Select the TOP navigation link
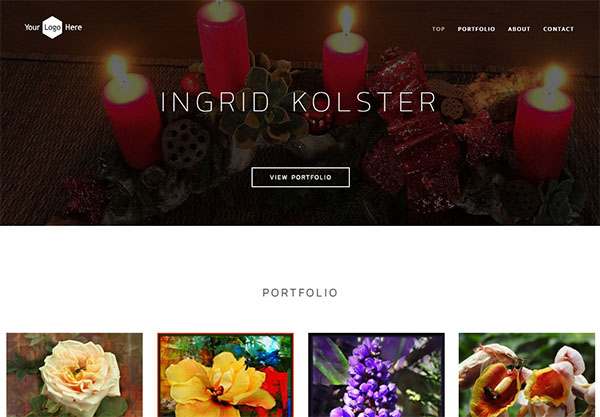 click(x=438, y=29)
